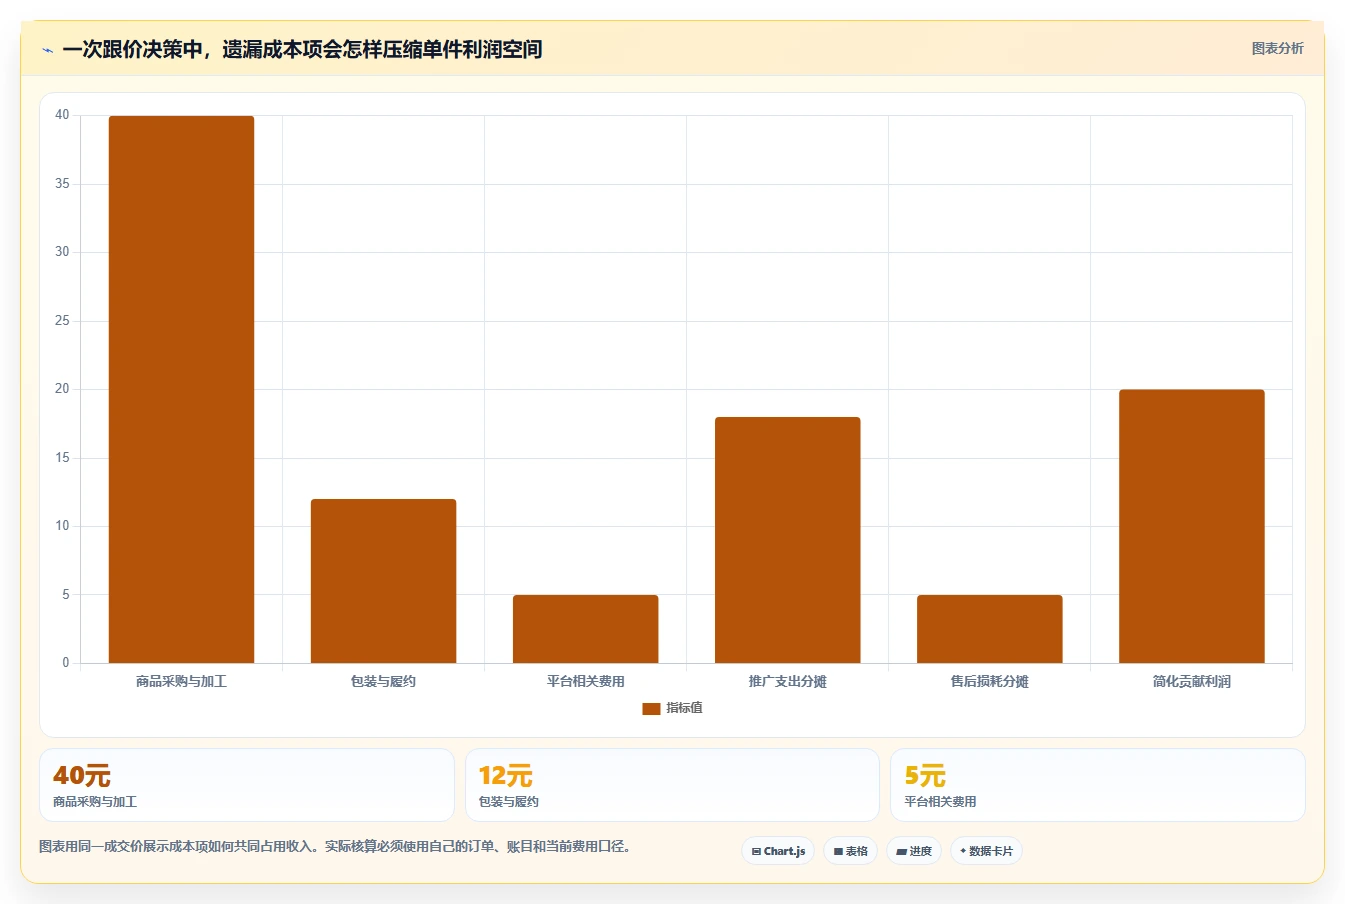The height and width of the screenshot is (904, 1345).
Task: Click the y-axis value 20
Action: click(62, 389)
